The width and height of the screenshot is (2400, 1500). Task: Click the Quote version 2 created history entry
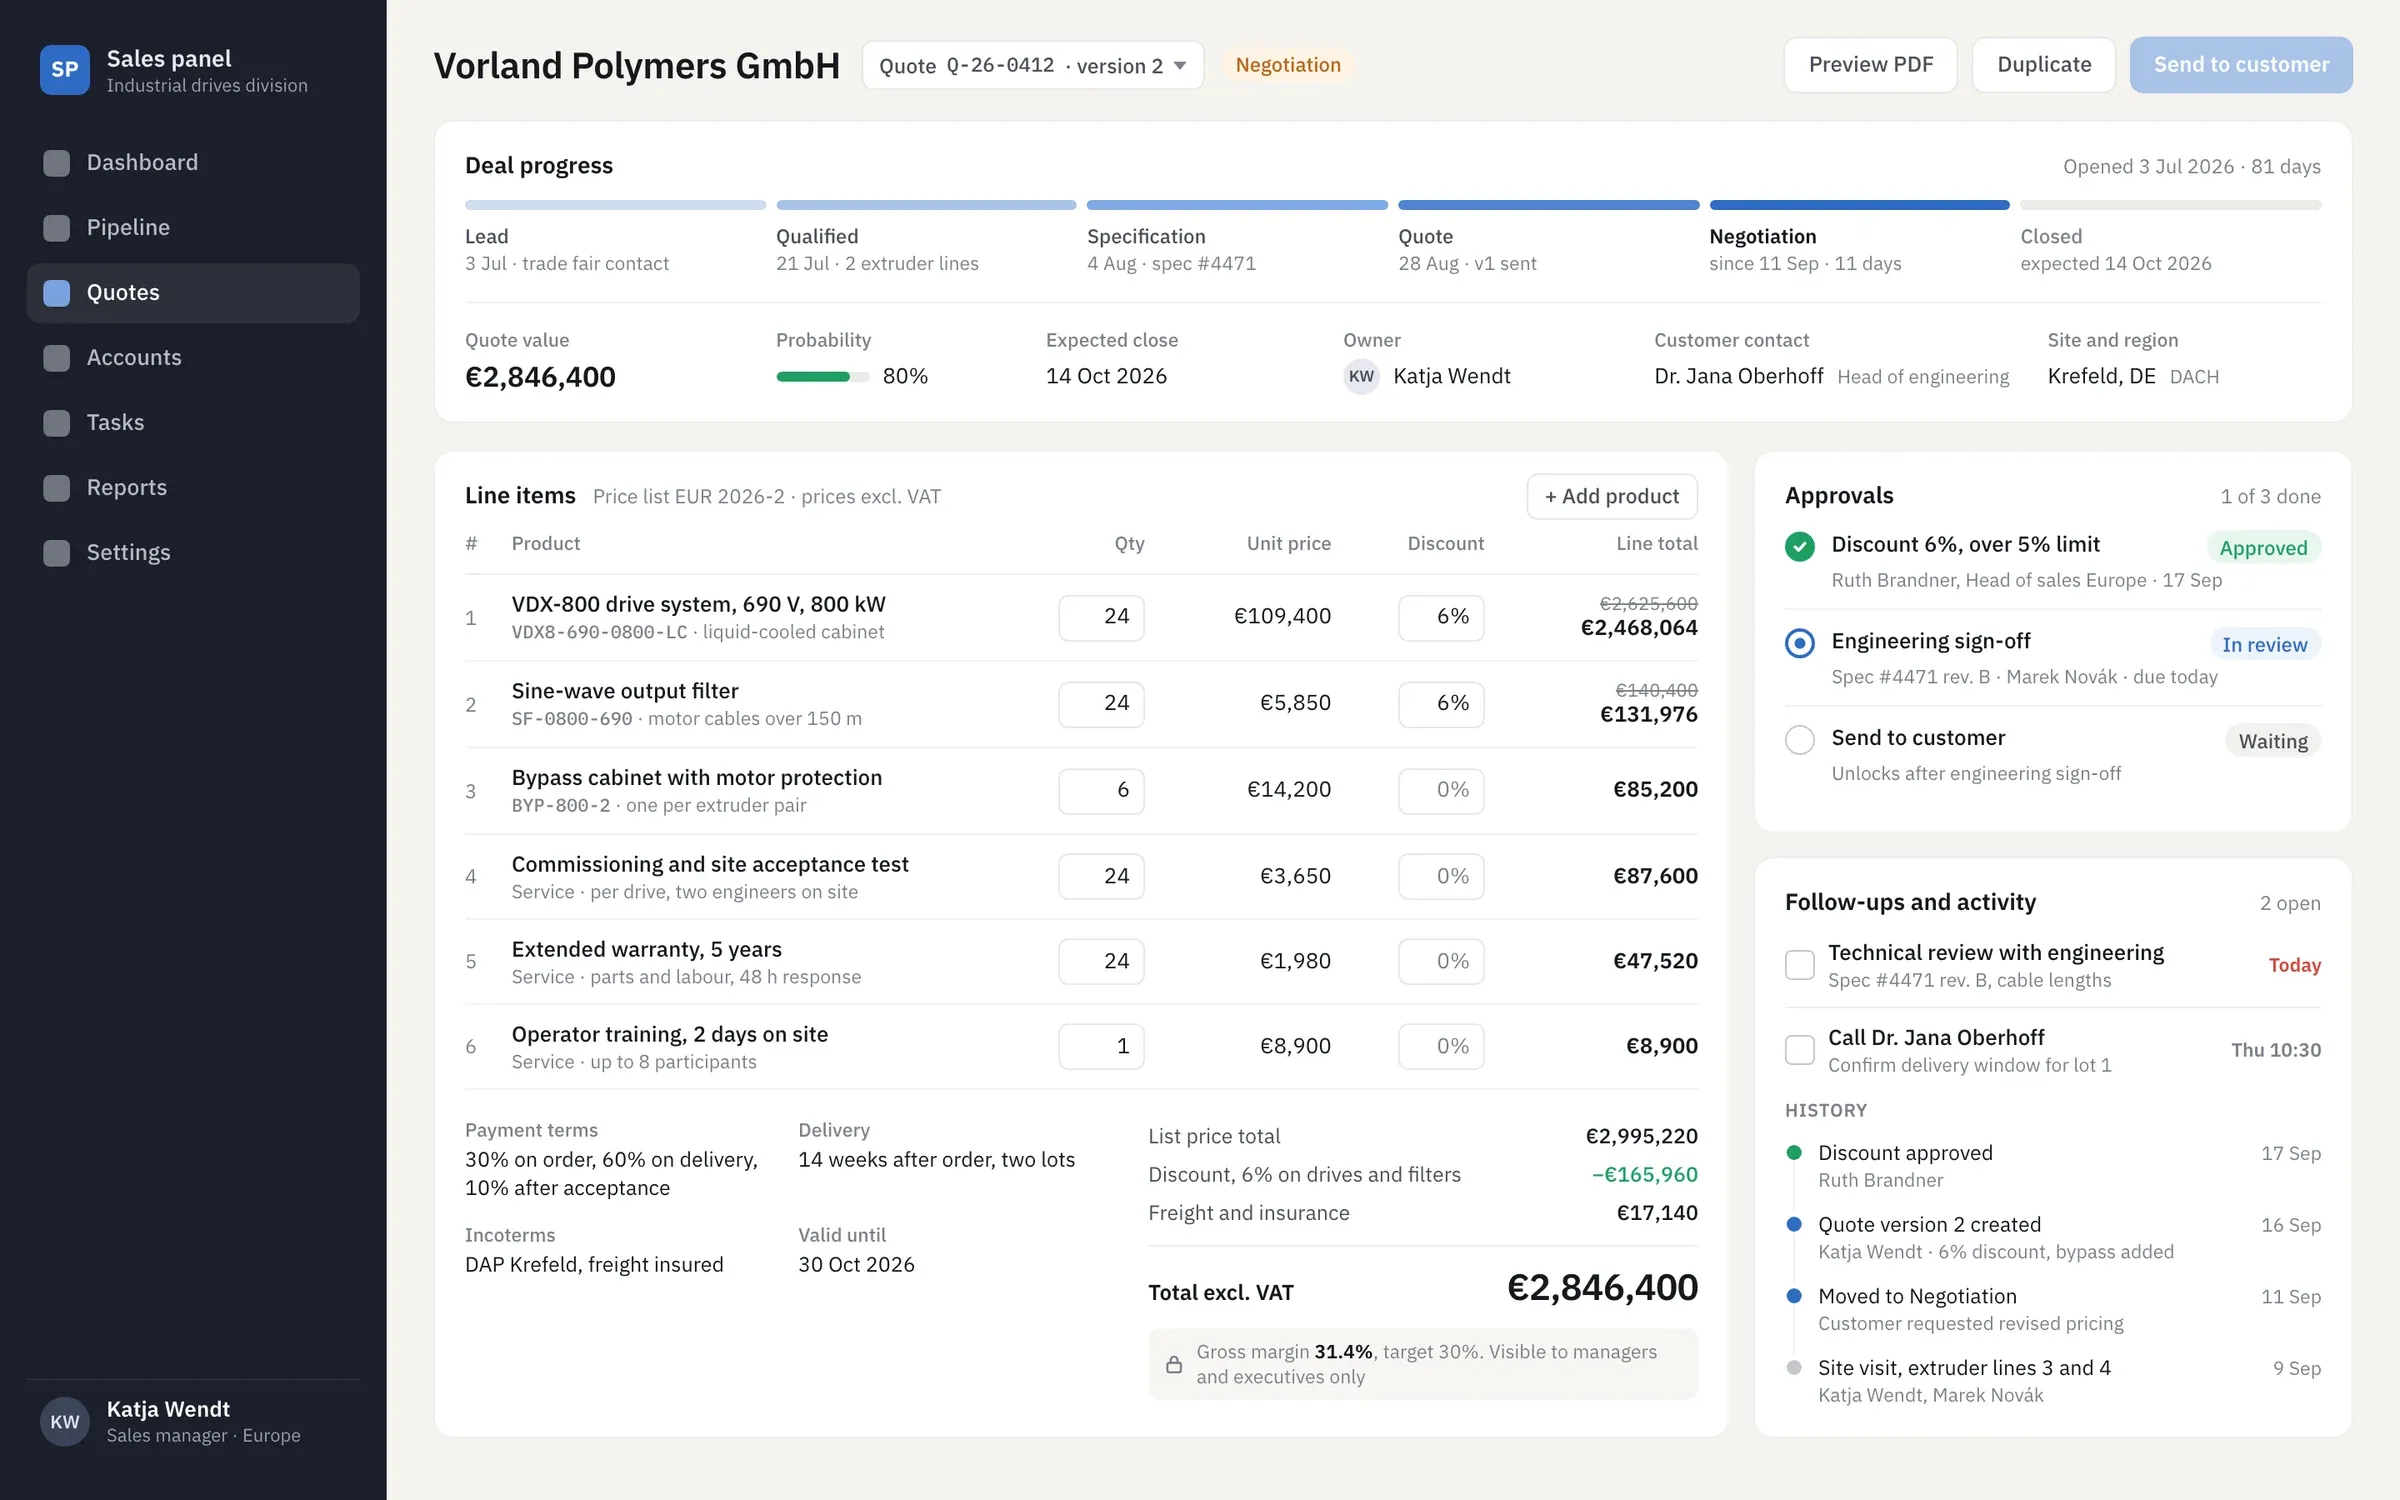click(x=2053, y=1238)
